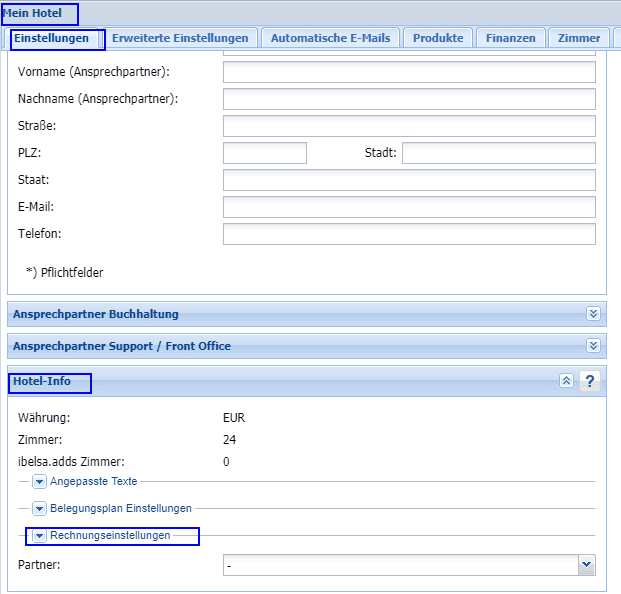Image resolution: width=621 pixels, height=594 pixels.
Task: Focus the Nachname (Ansprechpartner) text field
Action: pos(409,99)
